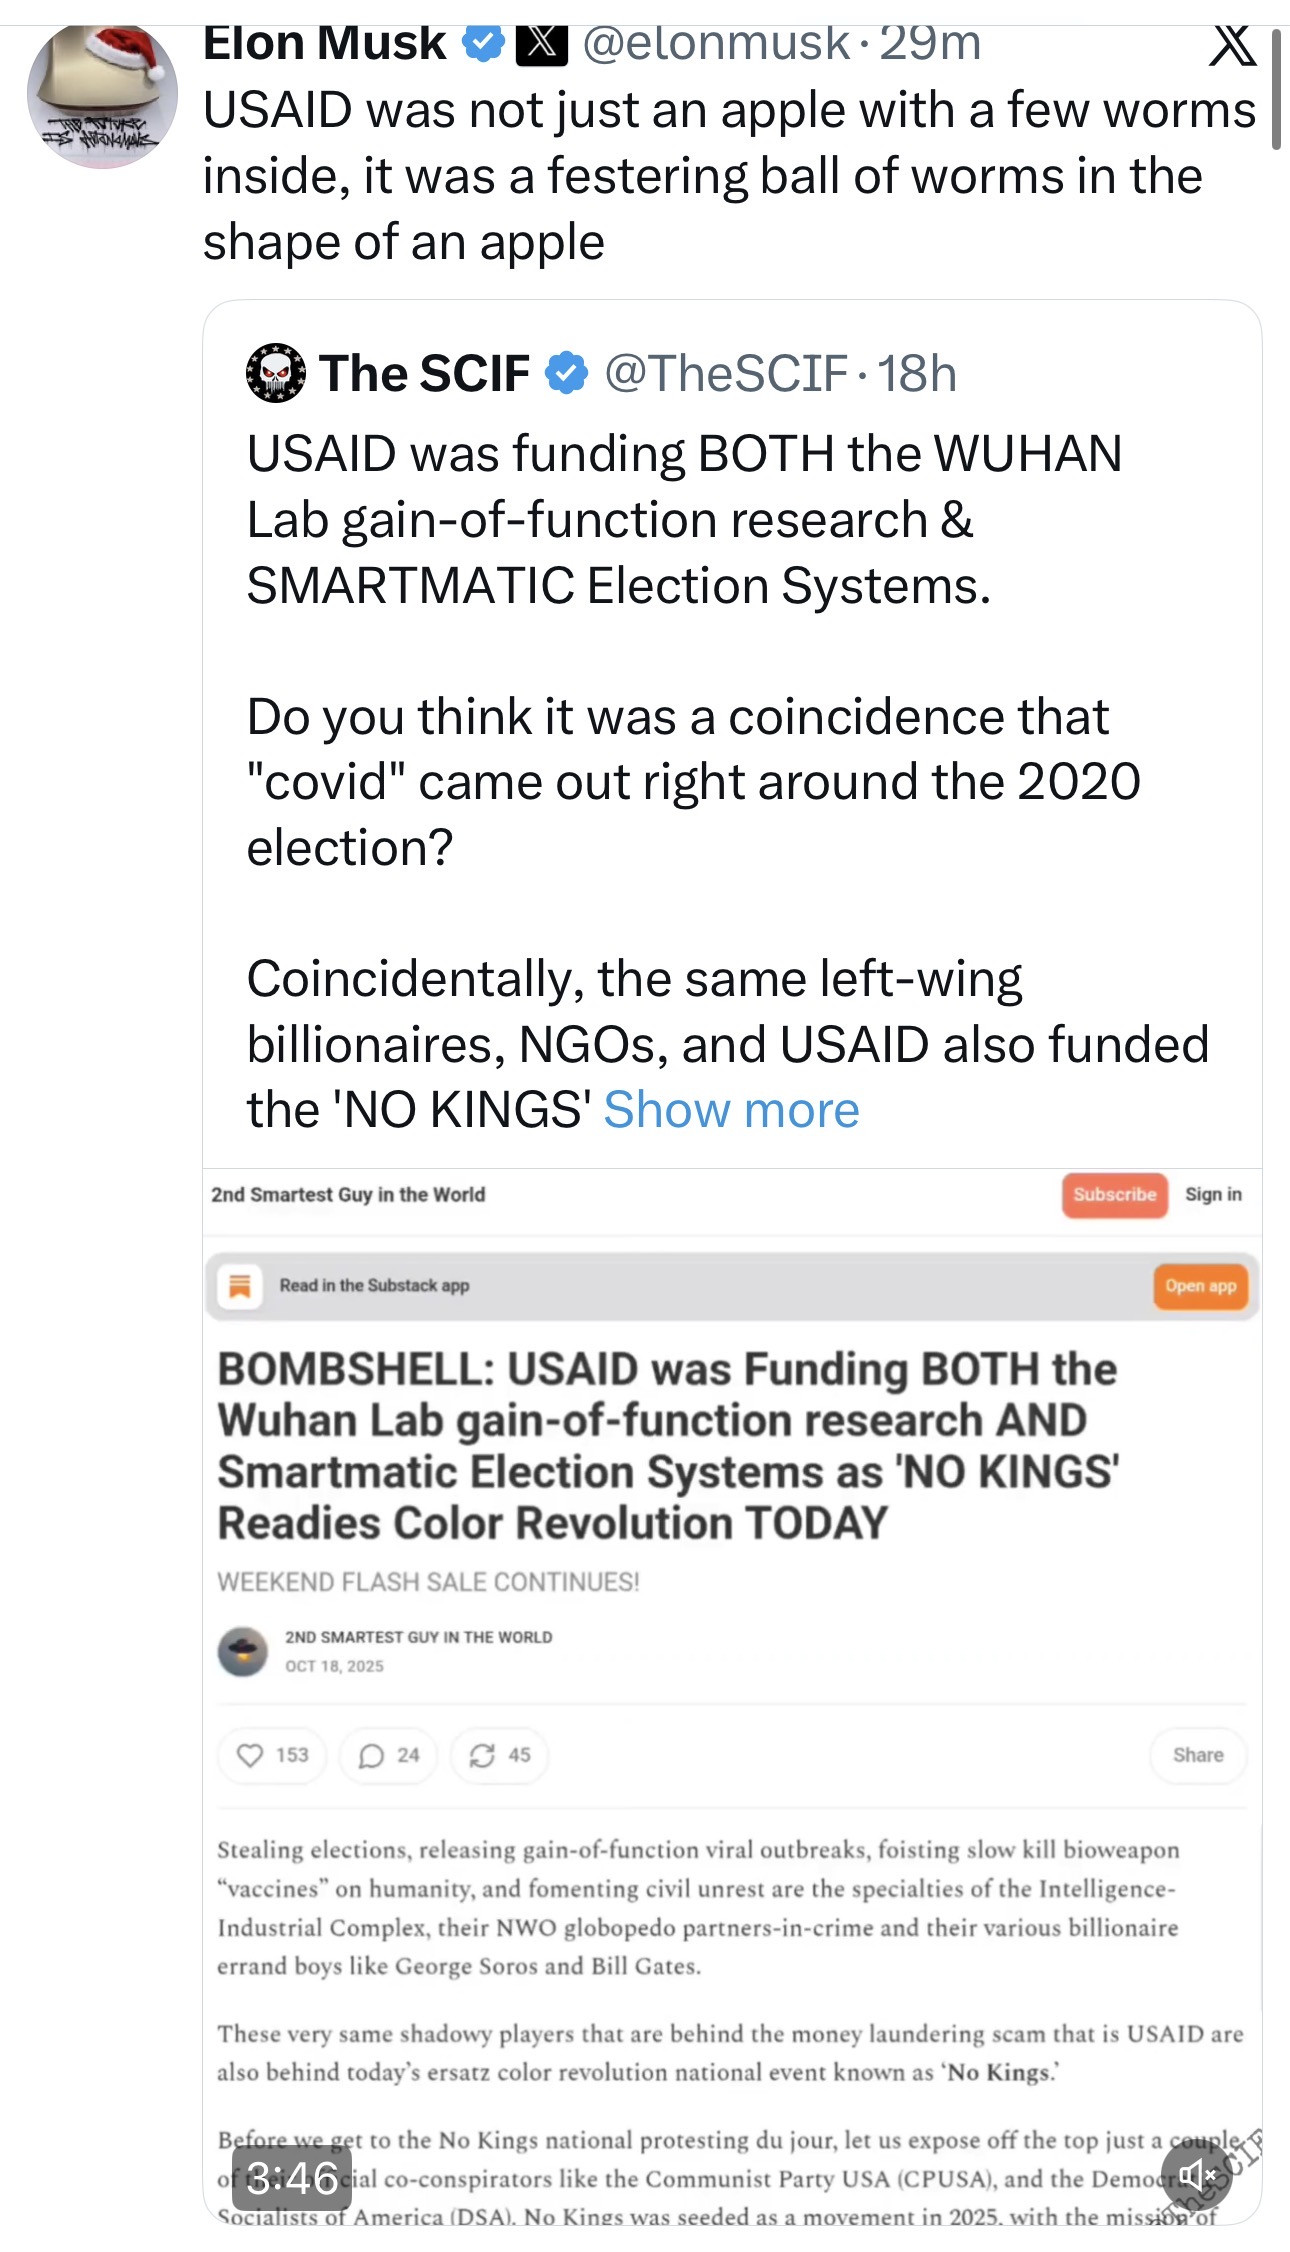
Task: Click the Sign in link
Action: (x=1213, y=1194)
